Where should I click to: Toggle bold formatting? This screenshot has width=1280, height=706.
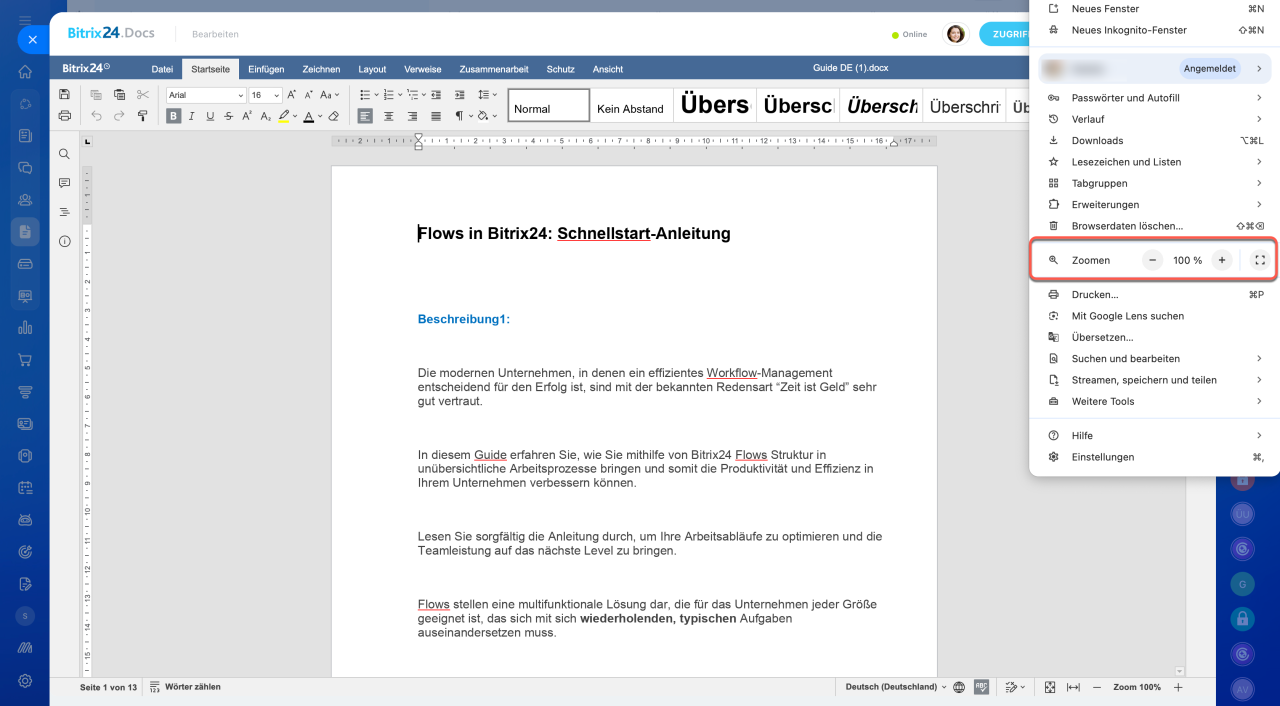click(174, 116)
